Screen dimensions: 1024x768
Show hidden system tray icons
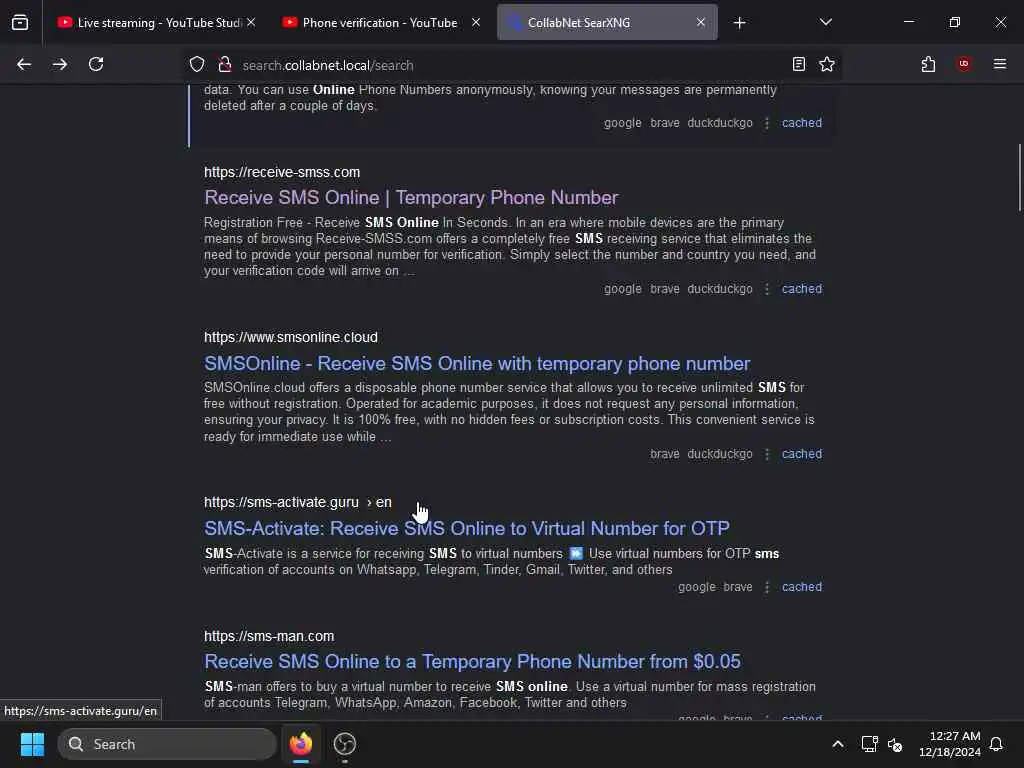(837, 744)
